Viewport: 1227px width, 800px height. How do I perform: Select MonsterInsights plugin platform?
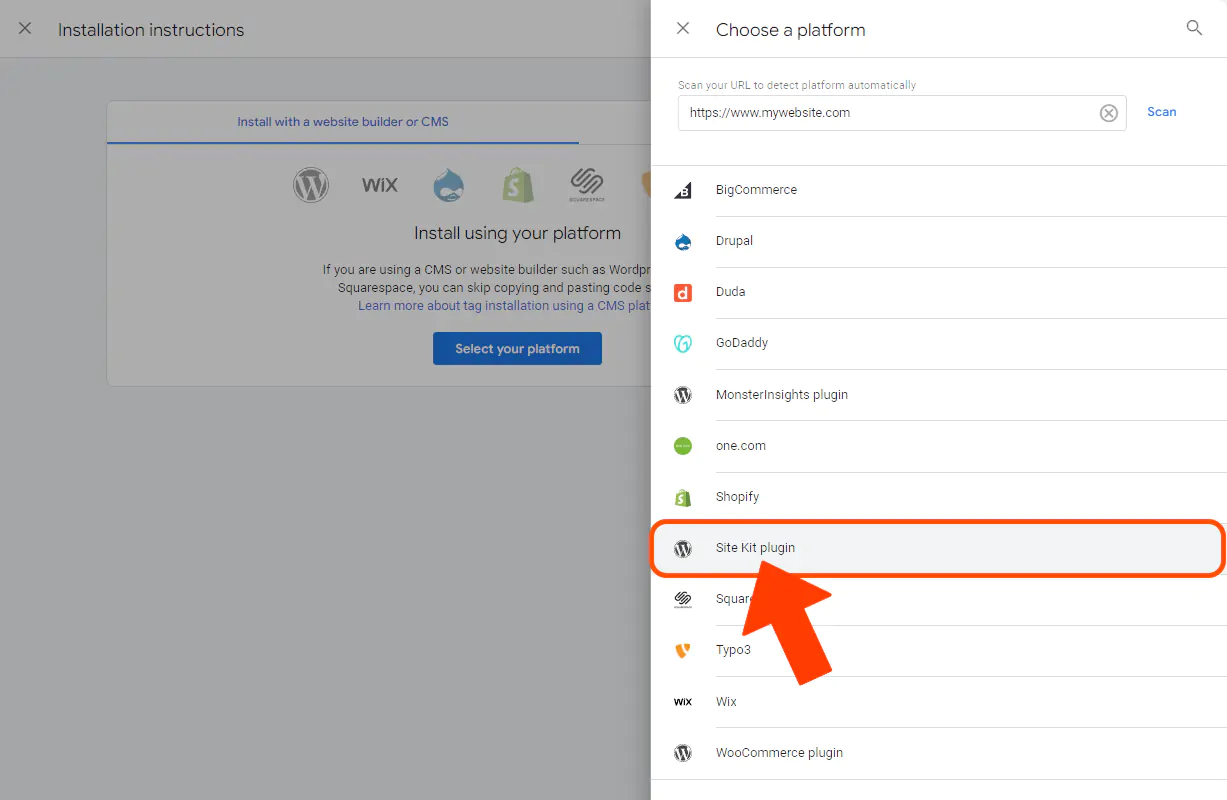[x=781, y=395]
